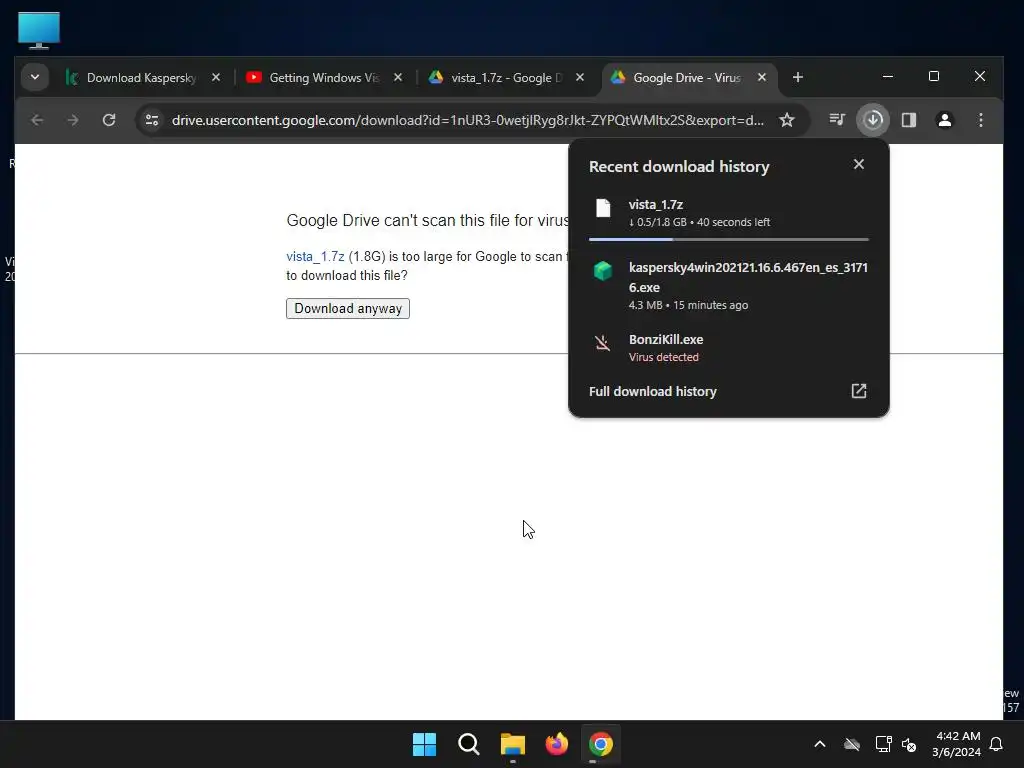This screenshot has height=768, width=1024.
Task: Open full download history external-link icon
Action: 859,391
